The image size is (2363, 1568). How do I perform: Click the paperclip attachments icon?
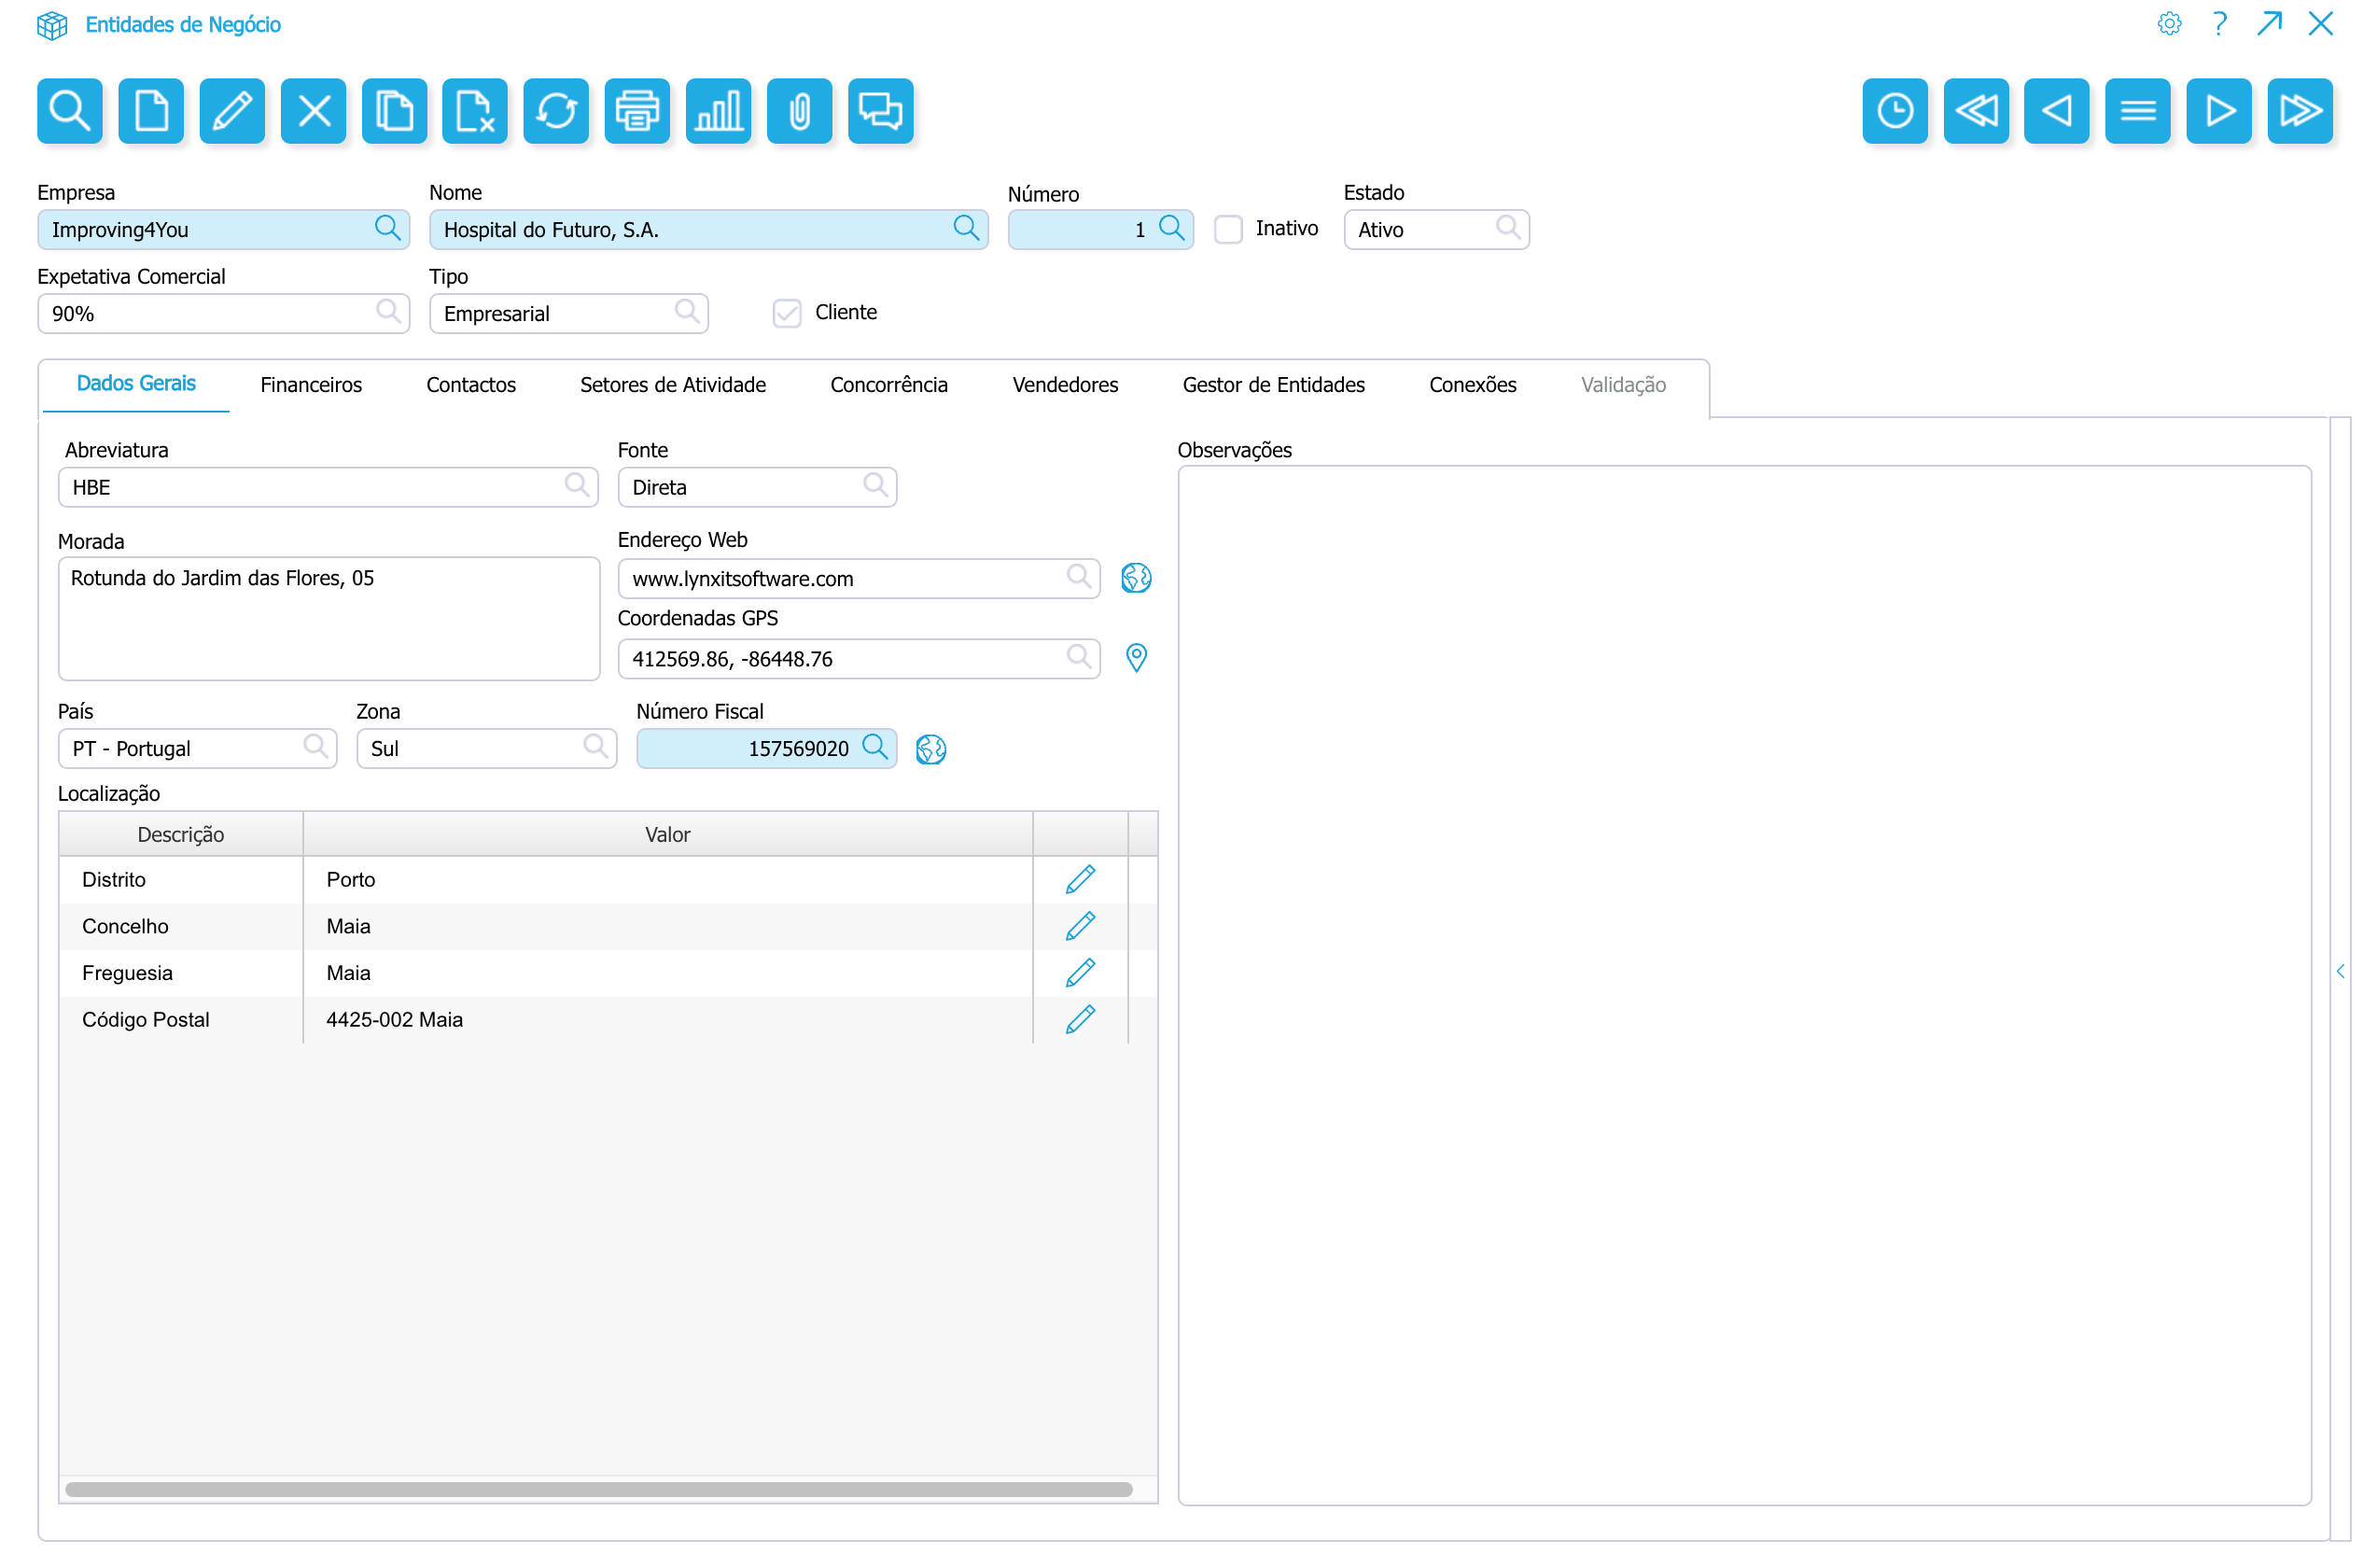pos(799,110)
